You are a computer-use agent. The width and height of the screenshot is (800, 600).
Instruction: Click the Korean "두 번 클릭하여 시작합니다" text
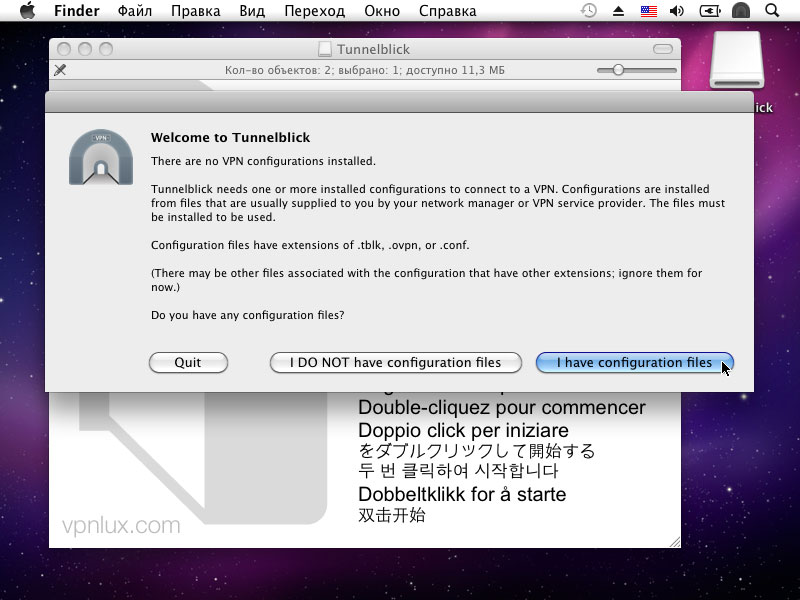(458, 470)
